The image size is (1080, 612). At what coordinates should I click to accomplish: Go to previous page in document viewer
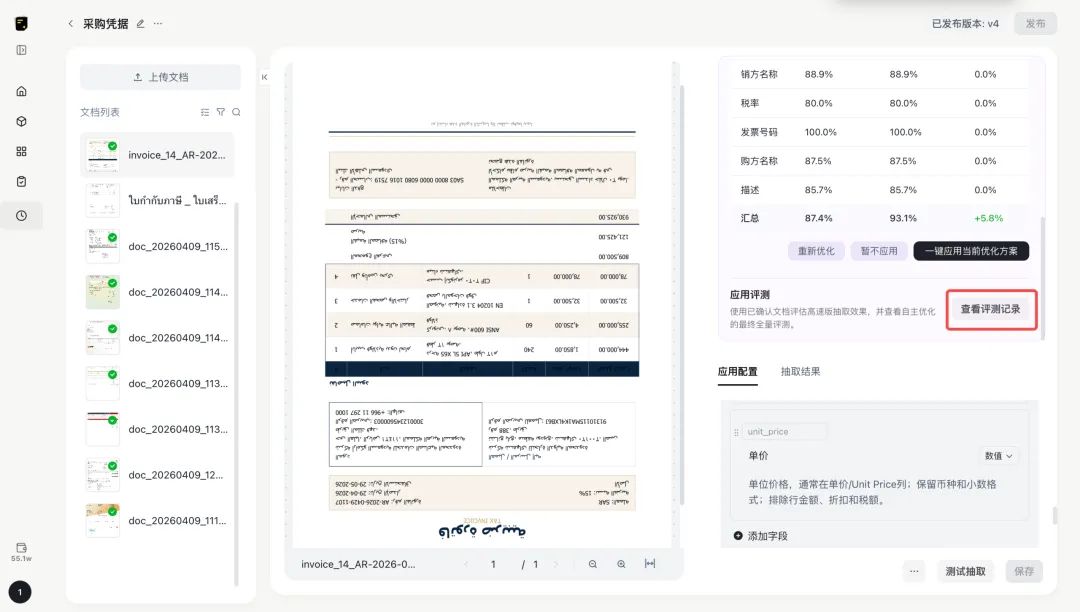click(466, 564)
